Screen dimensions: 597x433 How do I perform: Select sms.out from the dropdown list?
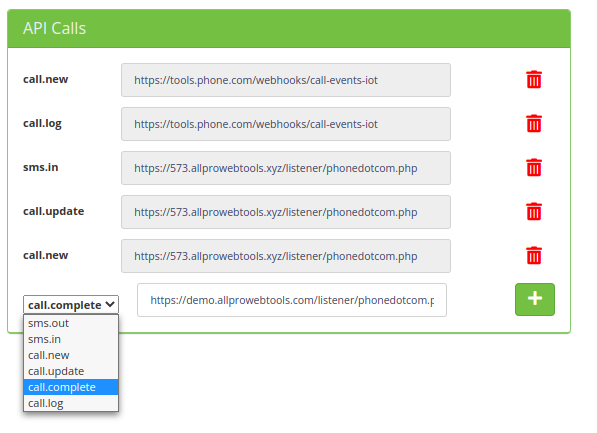click(71, 323)
